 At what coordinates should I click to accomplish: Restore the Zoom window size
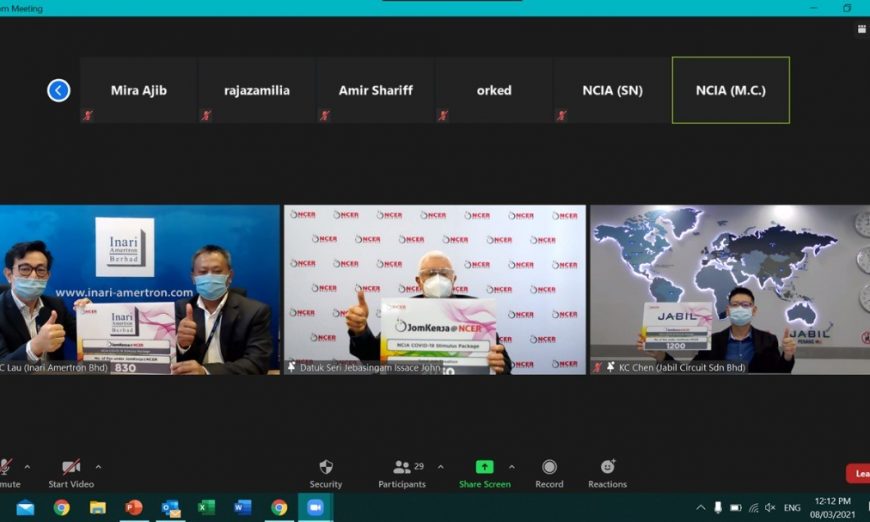click(x=847, y=8)
